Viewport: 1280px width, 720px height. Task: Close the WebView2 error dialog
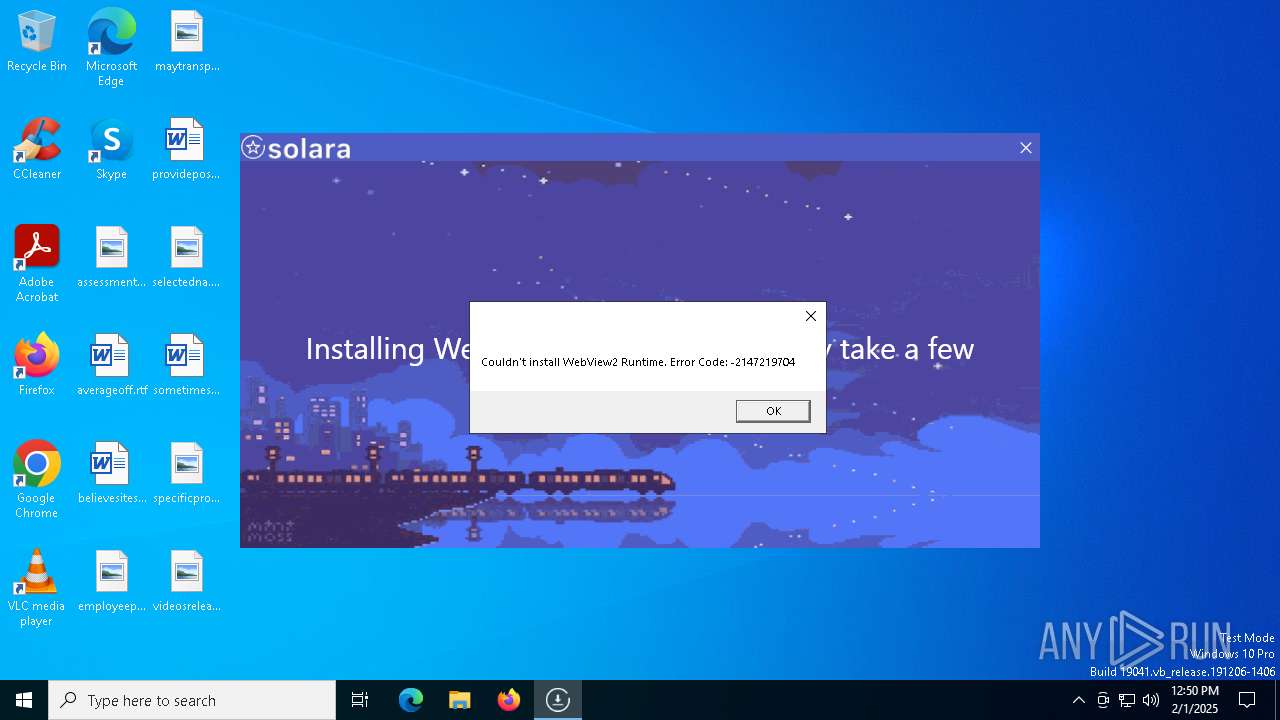click(811, 316)
